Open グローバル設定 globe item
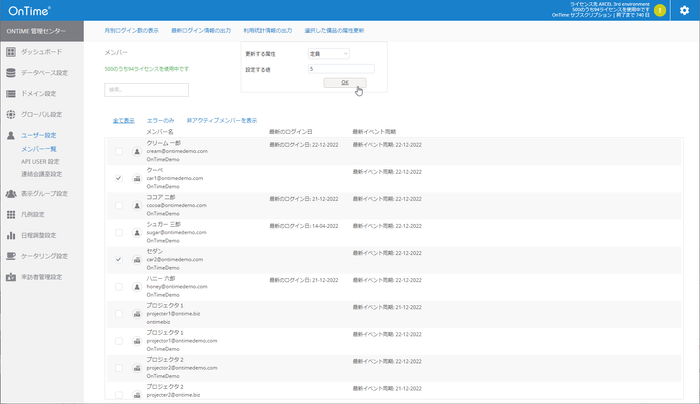The width and height of the screenshot is (700, 404). [42, 114]
